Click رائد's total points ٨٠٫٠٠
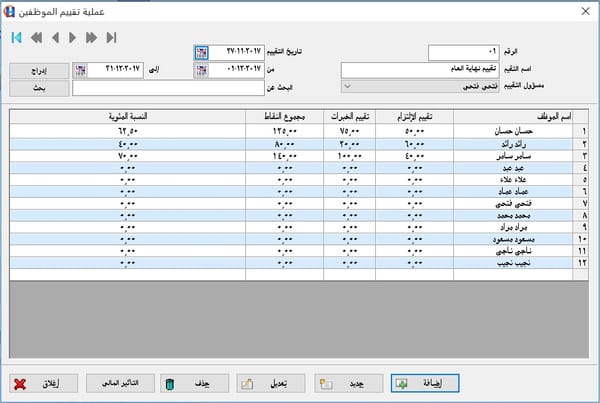The height and width of the screenshot is (403, 600). 284,144
